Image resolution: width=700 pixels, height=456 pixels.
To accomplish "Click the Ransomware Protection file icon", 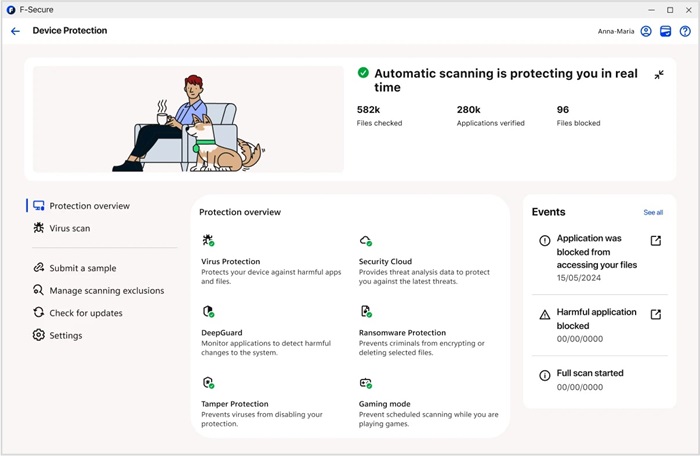I will point(366,311).
